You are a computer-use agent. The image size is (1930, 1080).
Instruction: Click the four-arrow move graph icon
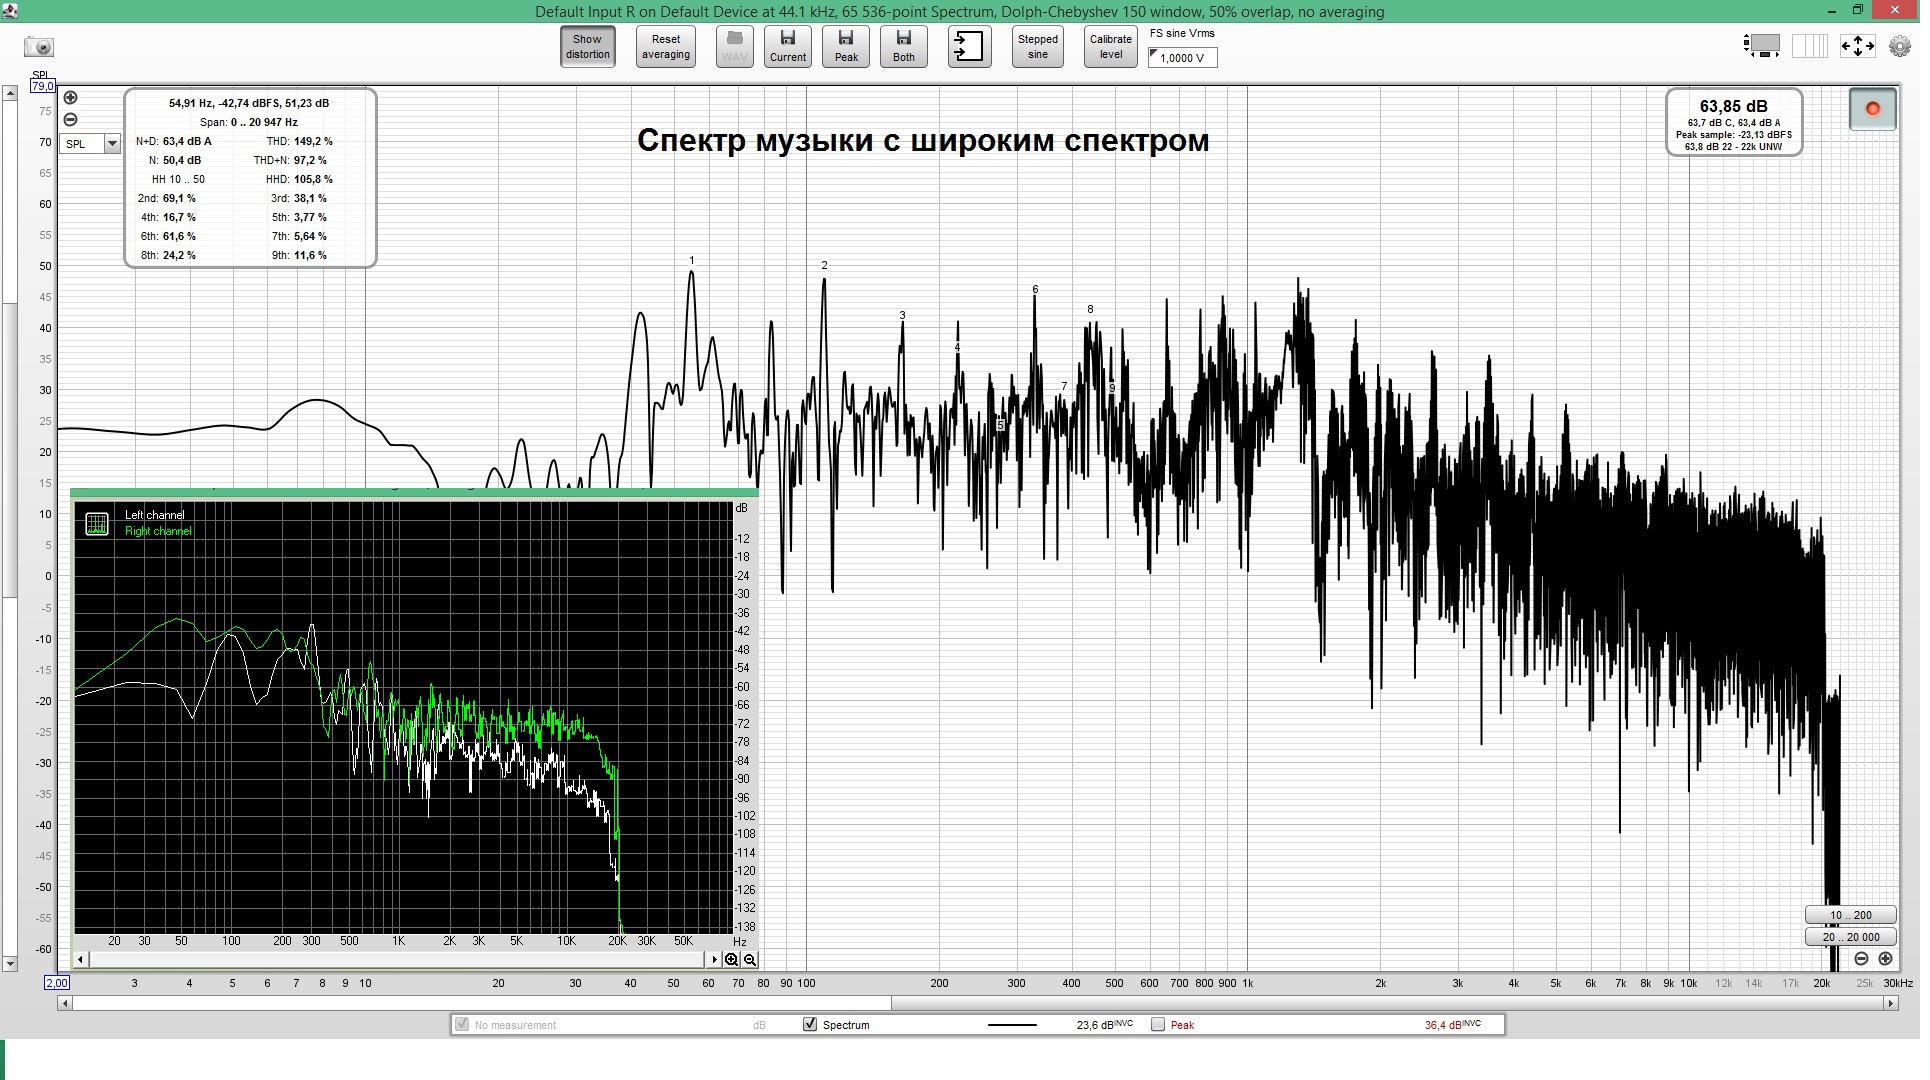tap(1857, 46)
